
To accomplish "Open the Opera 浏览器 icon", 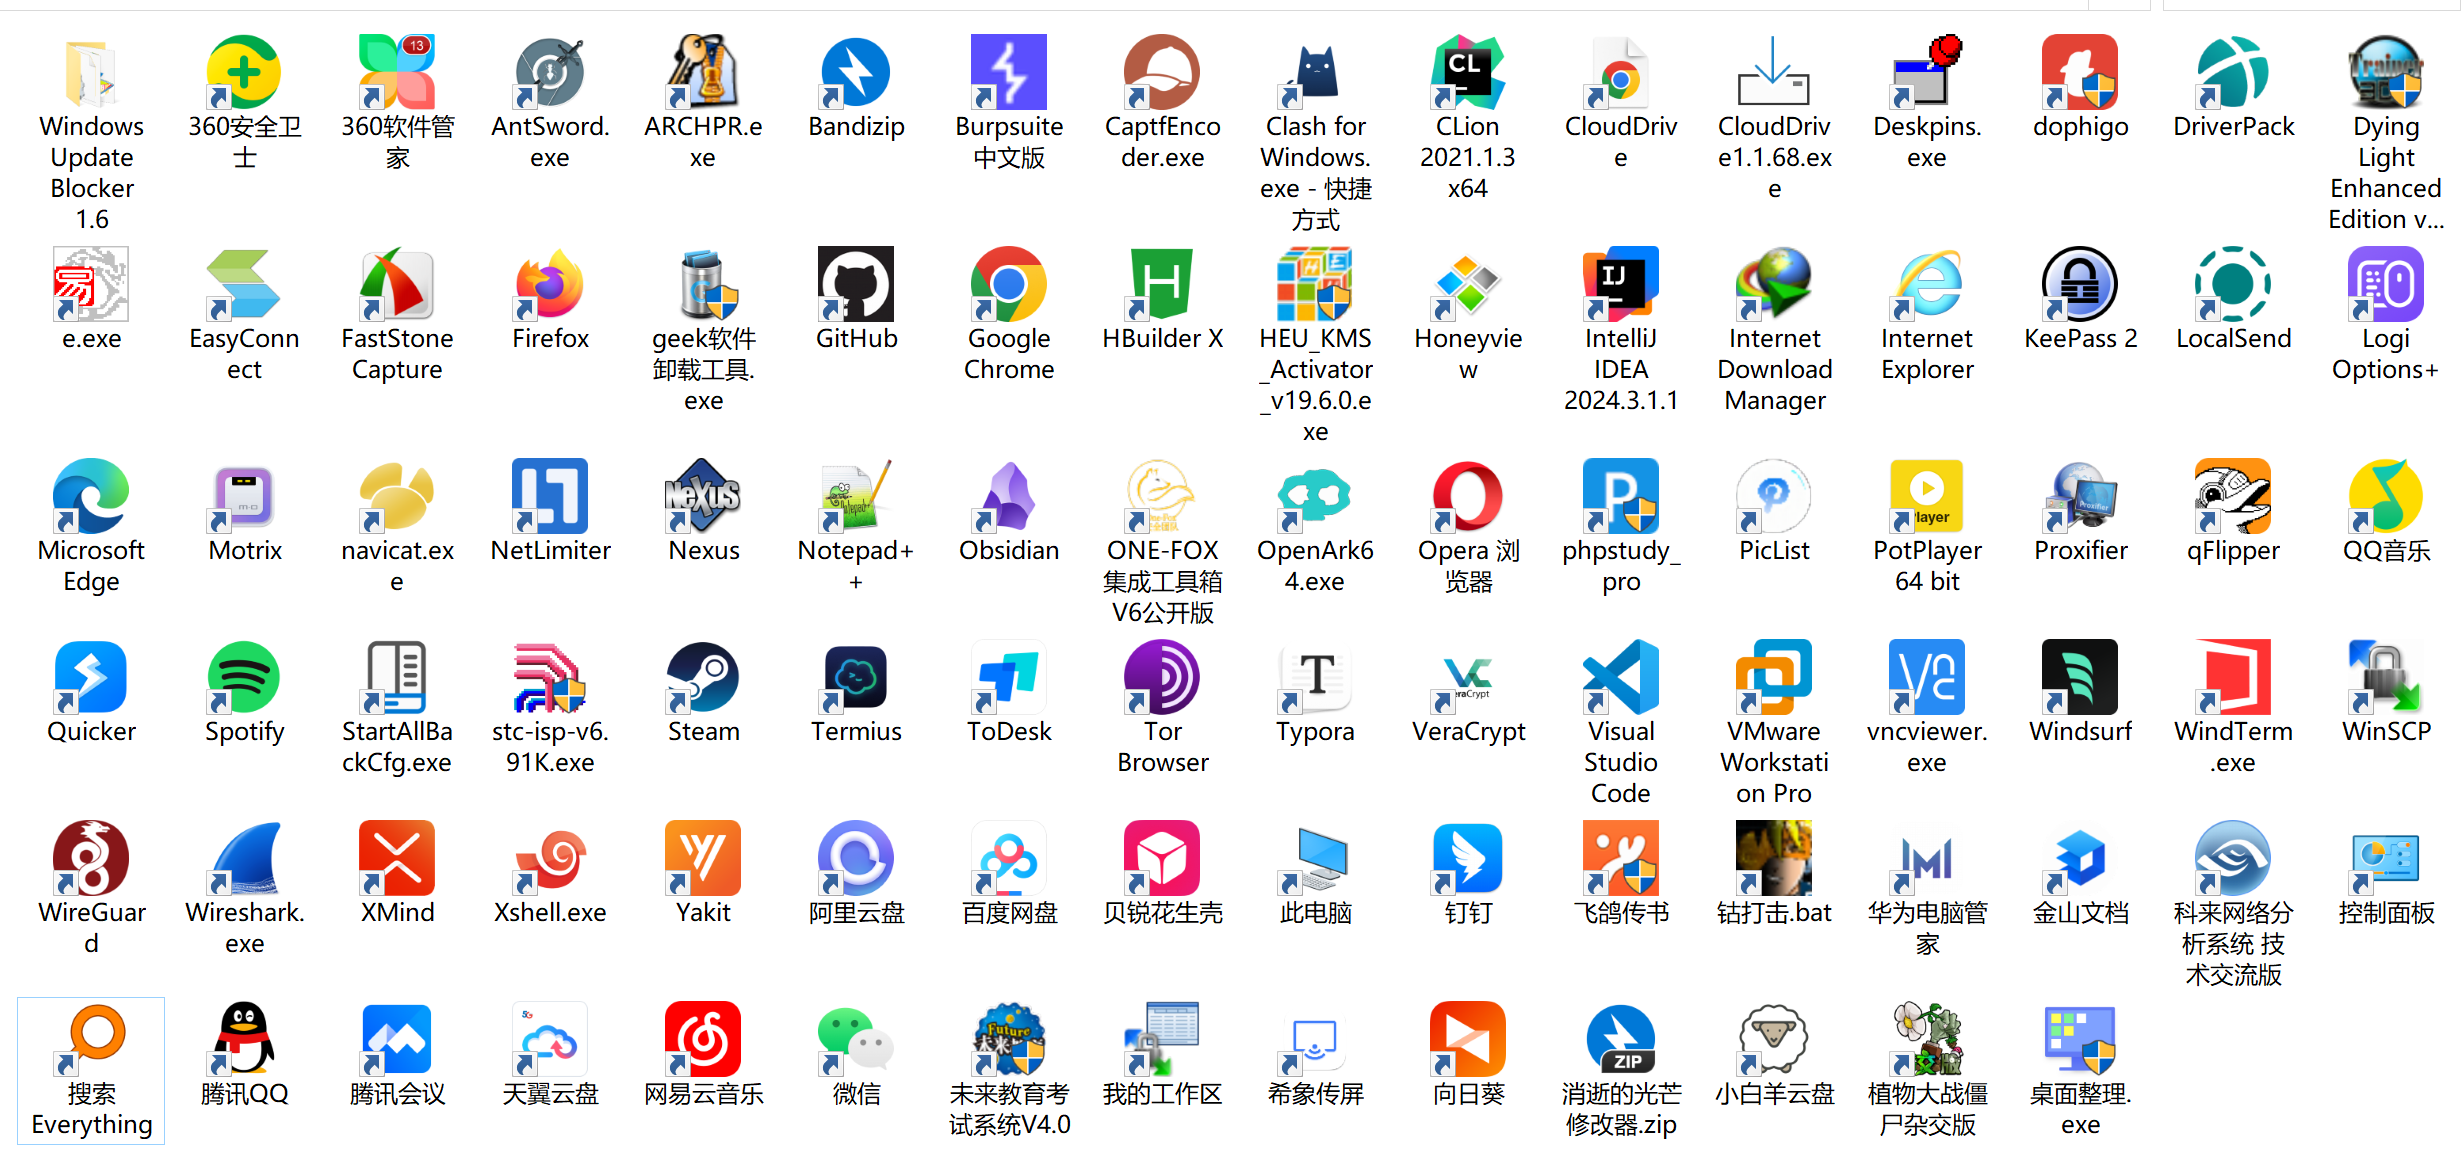I will [x=1468, y=496].
